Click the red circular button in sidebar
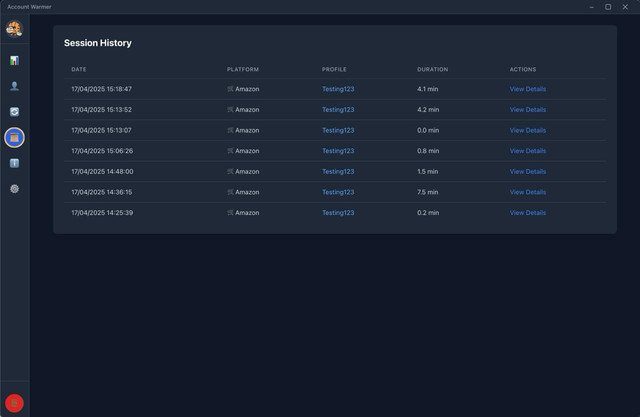Image resolution: width=640 pixels, height=417 pixels. click(x=14, y=403)
